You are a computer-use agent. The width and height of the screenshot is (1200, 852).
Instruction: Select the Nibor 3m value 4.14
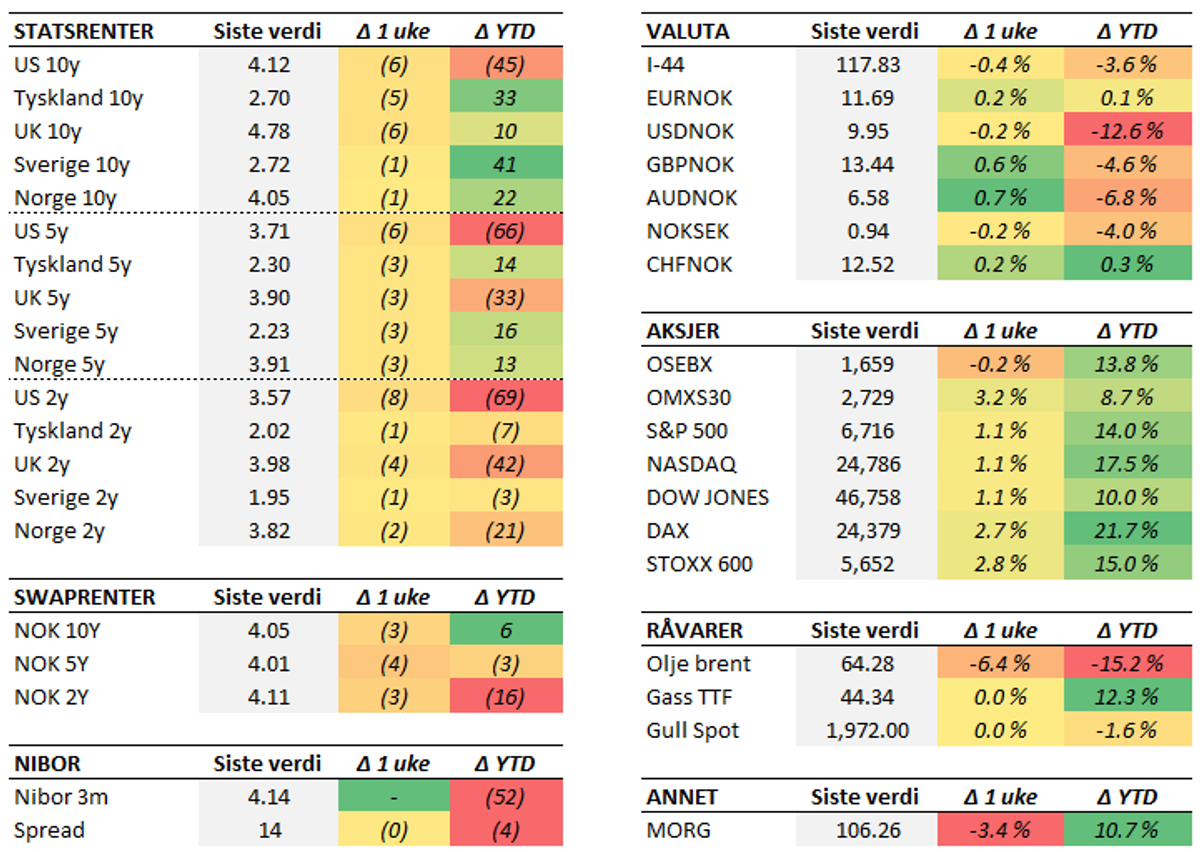coord(267,797)
